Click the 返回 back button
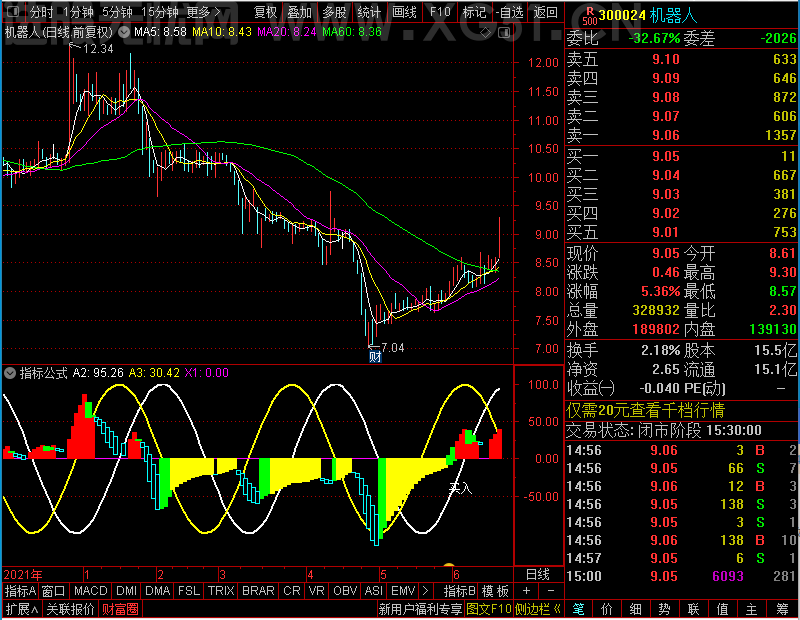 point(545,12)
